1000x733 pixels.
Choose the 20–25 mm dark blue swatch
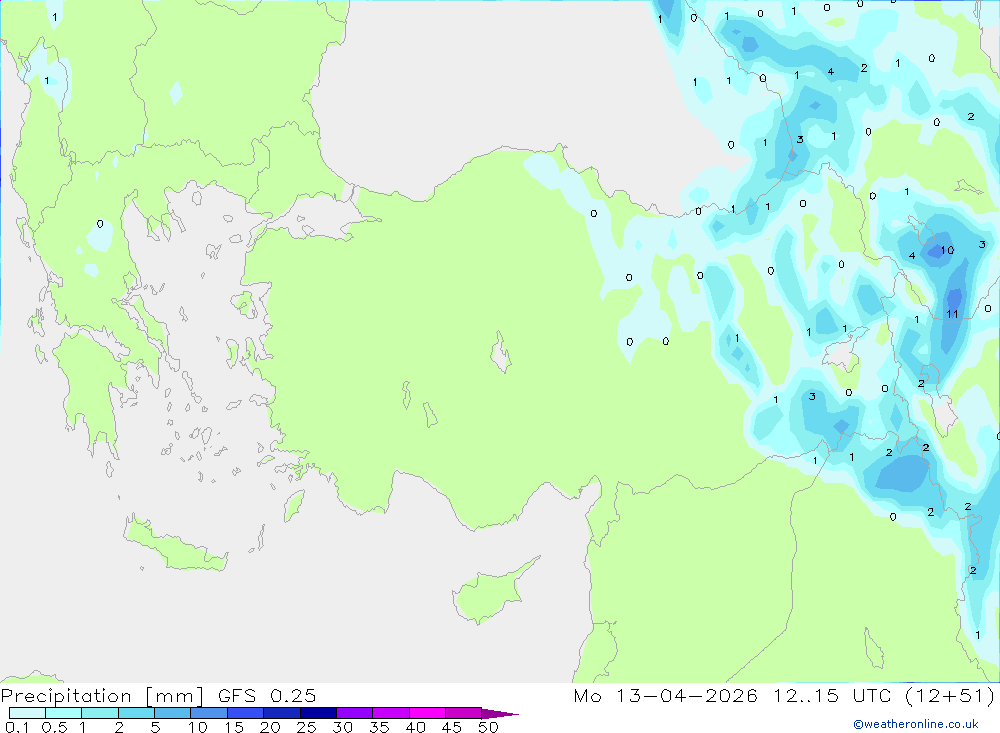(x=281, y=713)
